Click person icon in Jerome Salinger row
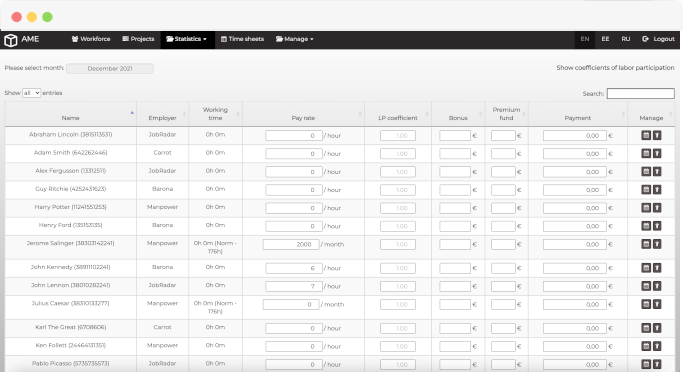The width and height of the screenshot is (683, 372). tap(657, 244)
